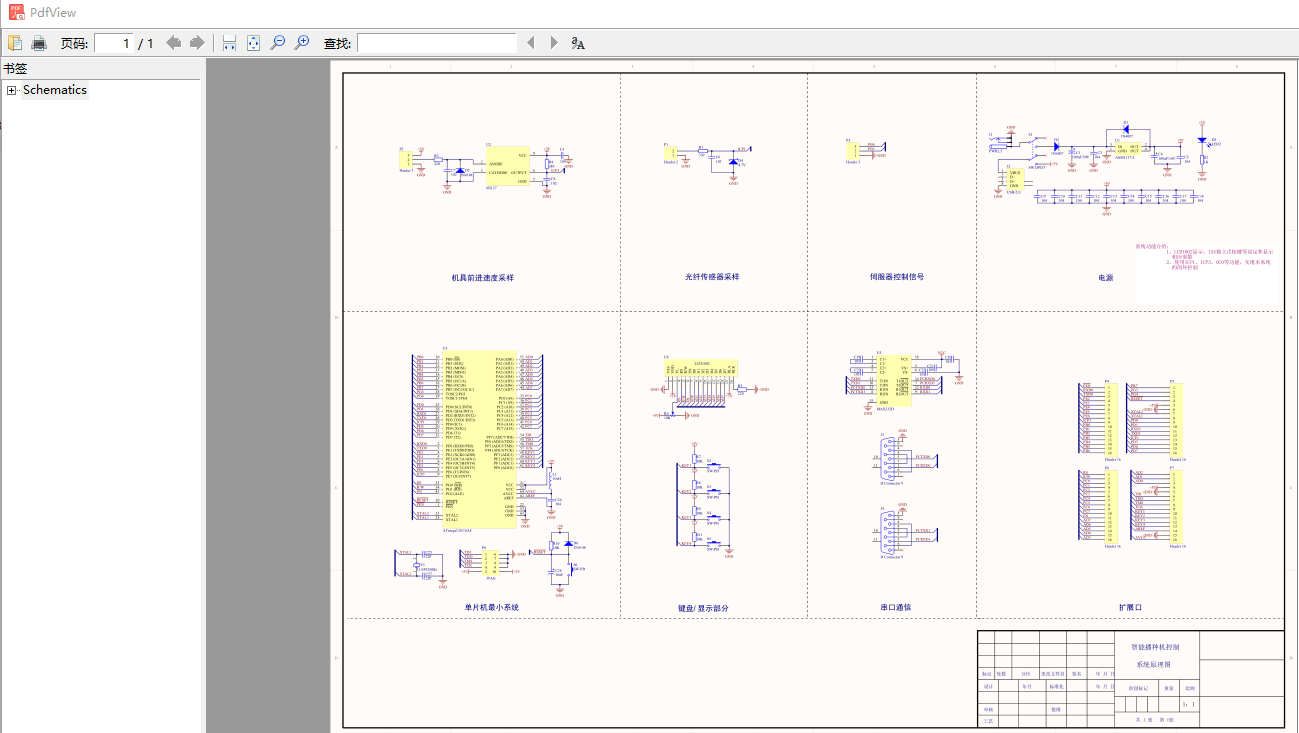Go to the previous page arrow

click(x=174, y=43)
